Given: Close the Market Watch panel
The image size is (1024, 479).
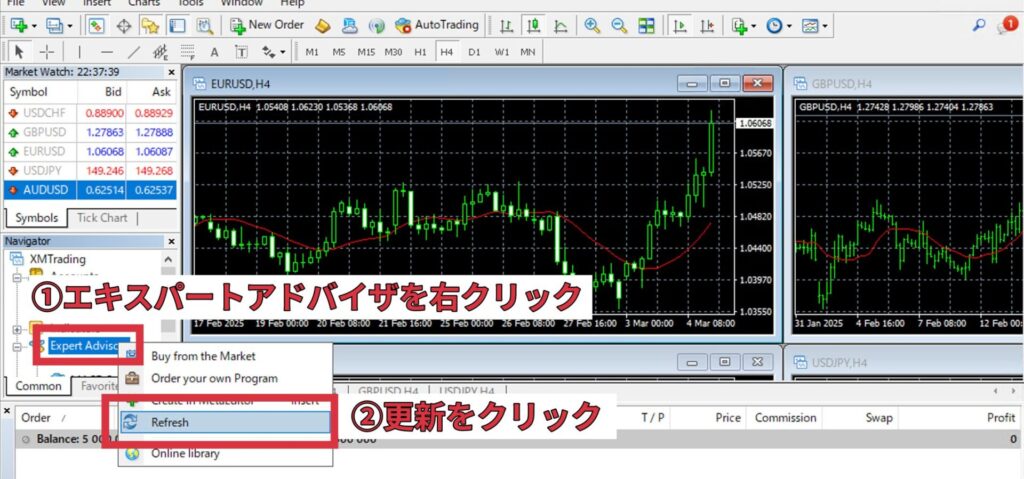Looking at the screenshot, I should click(171, 73).
